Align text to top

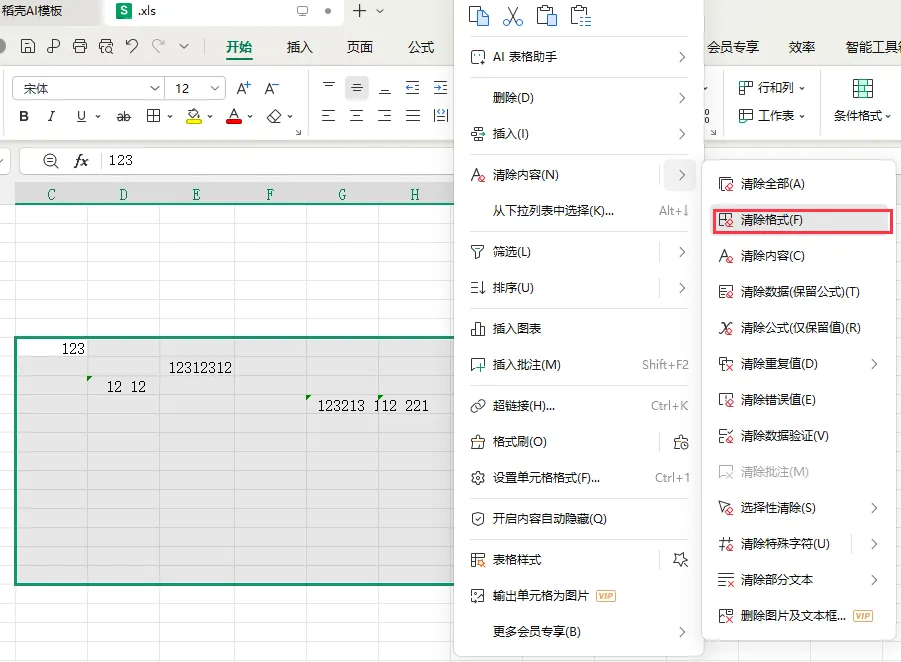click(329, 88)
